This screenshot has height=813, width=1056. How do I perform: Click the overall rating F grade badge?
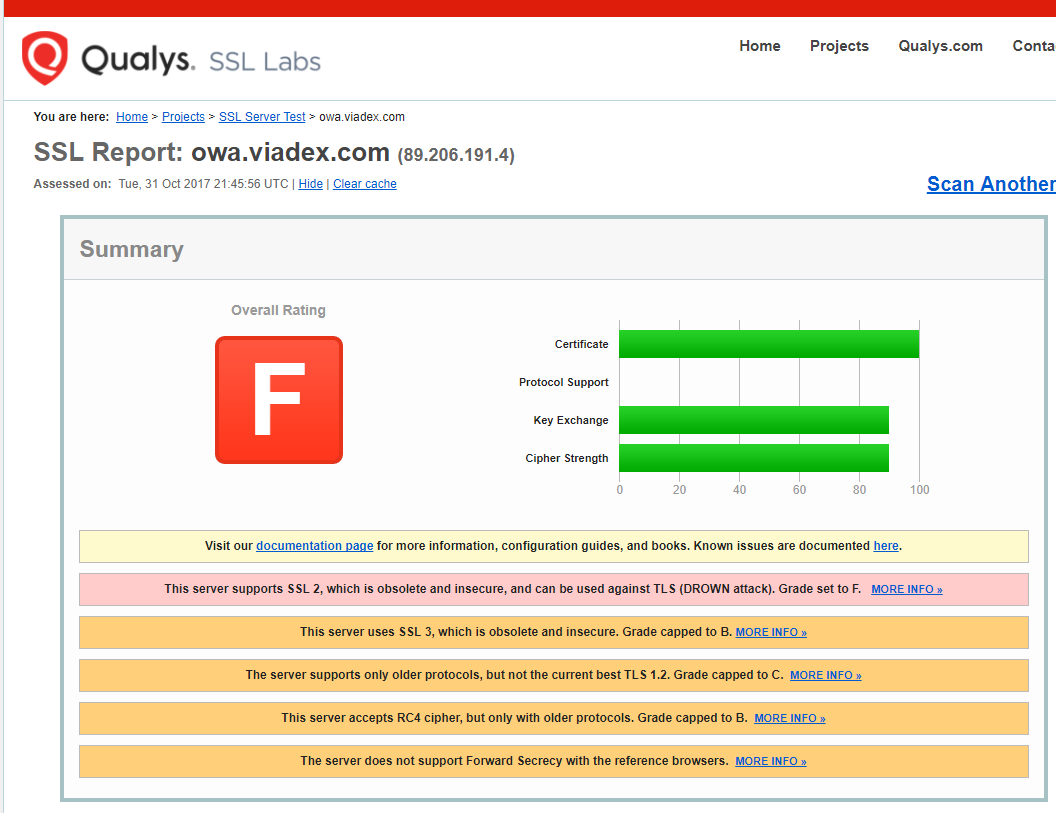coord(279,400)
